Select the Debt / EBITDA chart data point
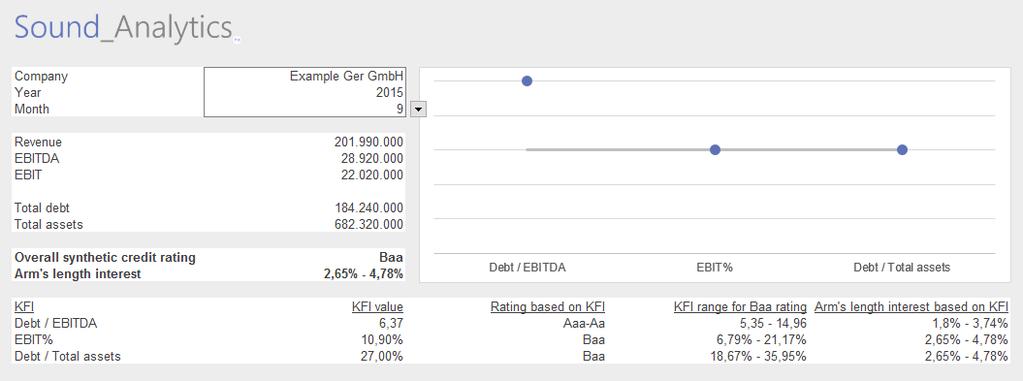The width and height of the screenshot is (1023, 381). pos(527,81)
